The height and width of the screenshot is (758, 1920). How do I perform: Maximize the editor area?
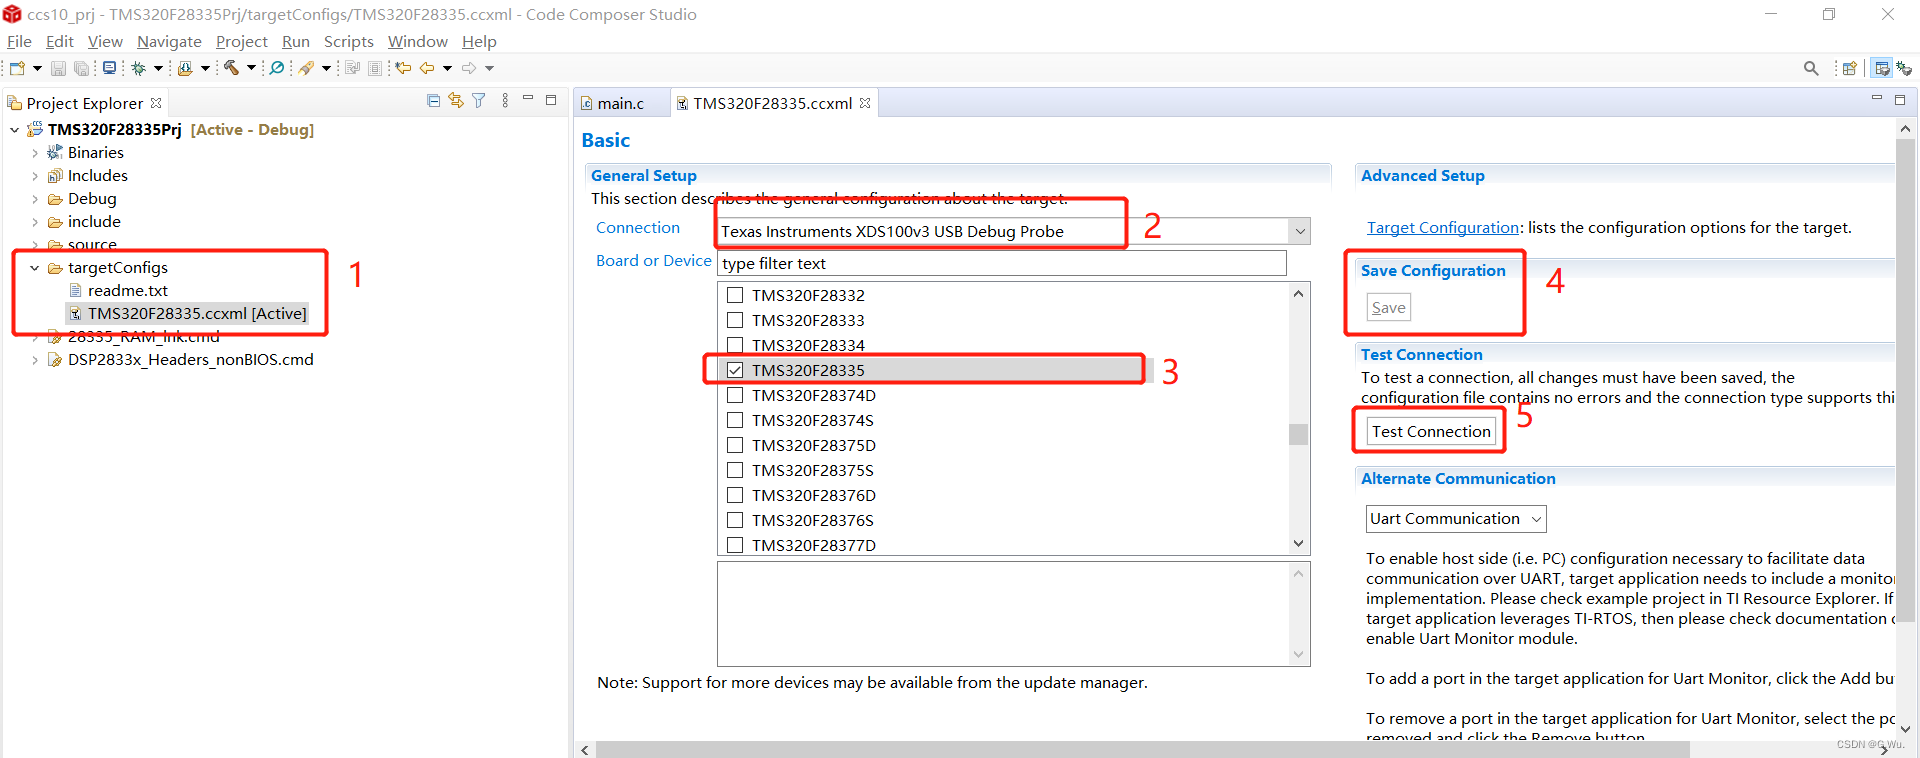pyautogui.click(x=1900, y=100)
